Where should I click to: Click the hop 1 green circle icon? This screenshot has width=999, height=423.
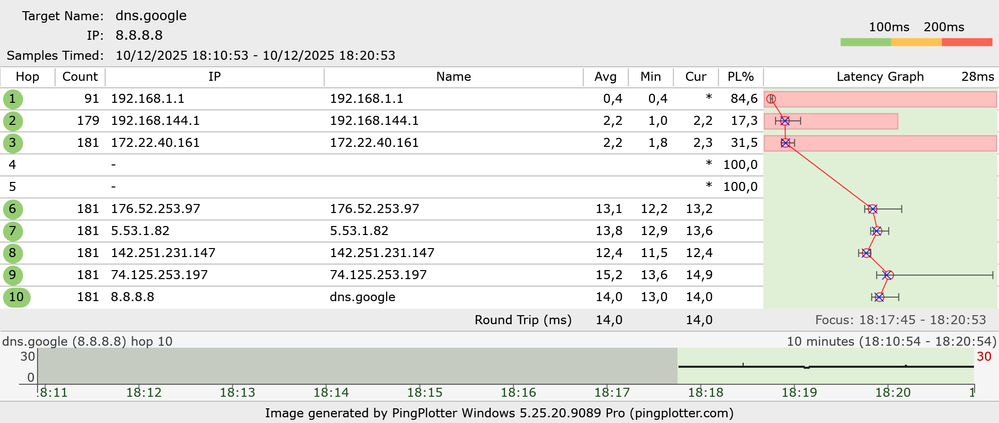click(12, 99)
